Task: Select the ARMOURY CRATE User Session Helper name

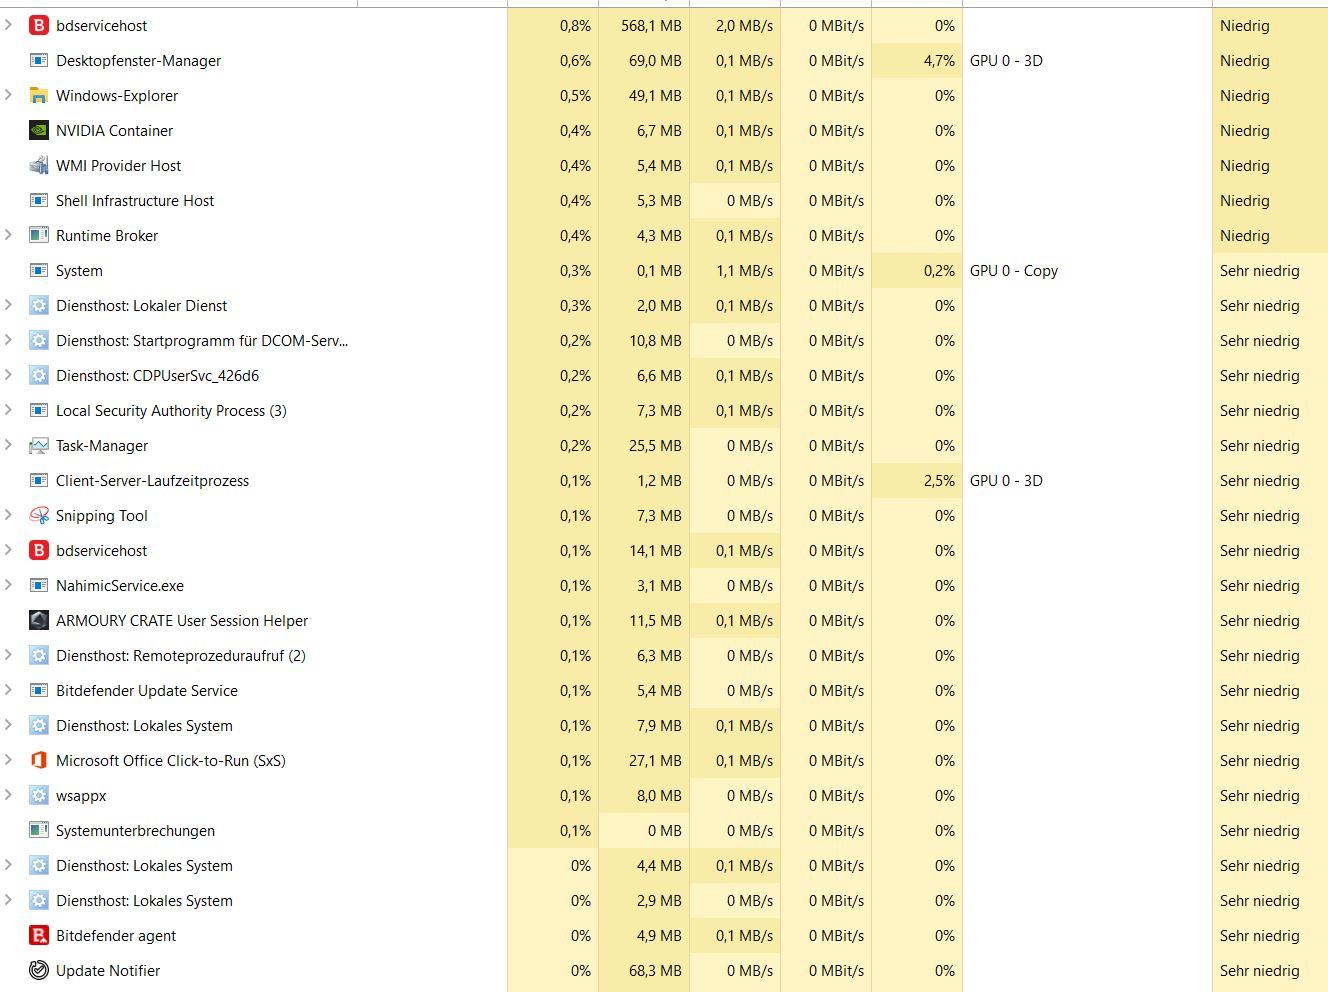Action: pos(182,621)
